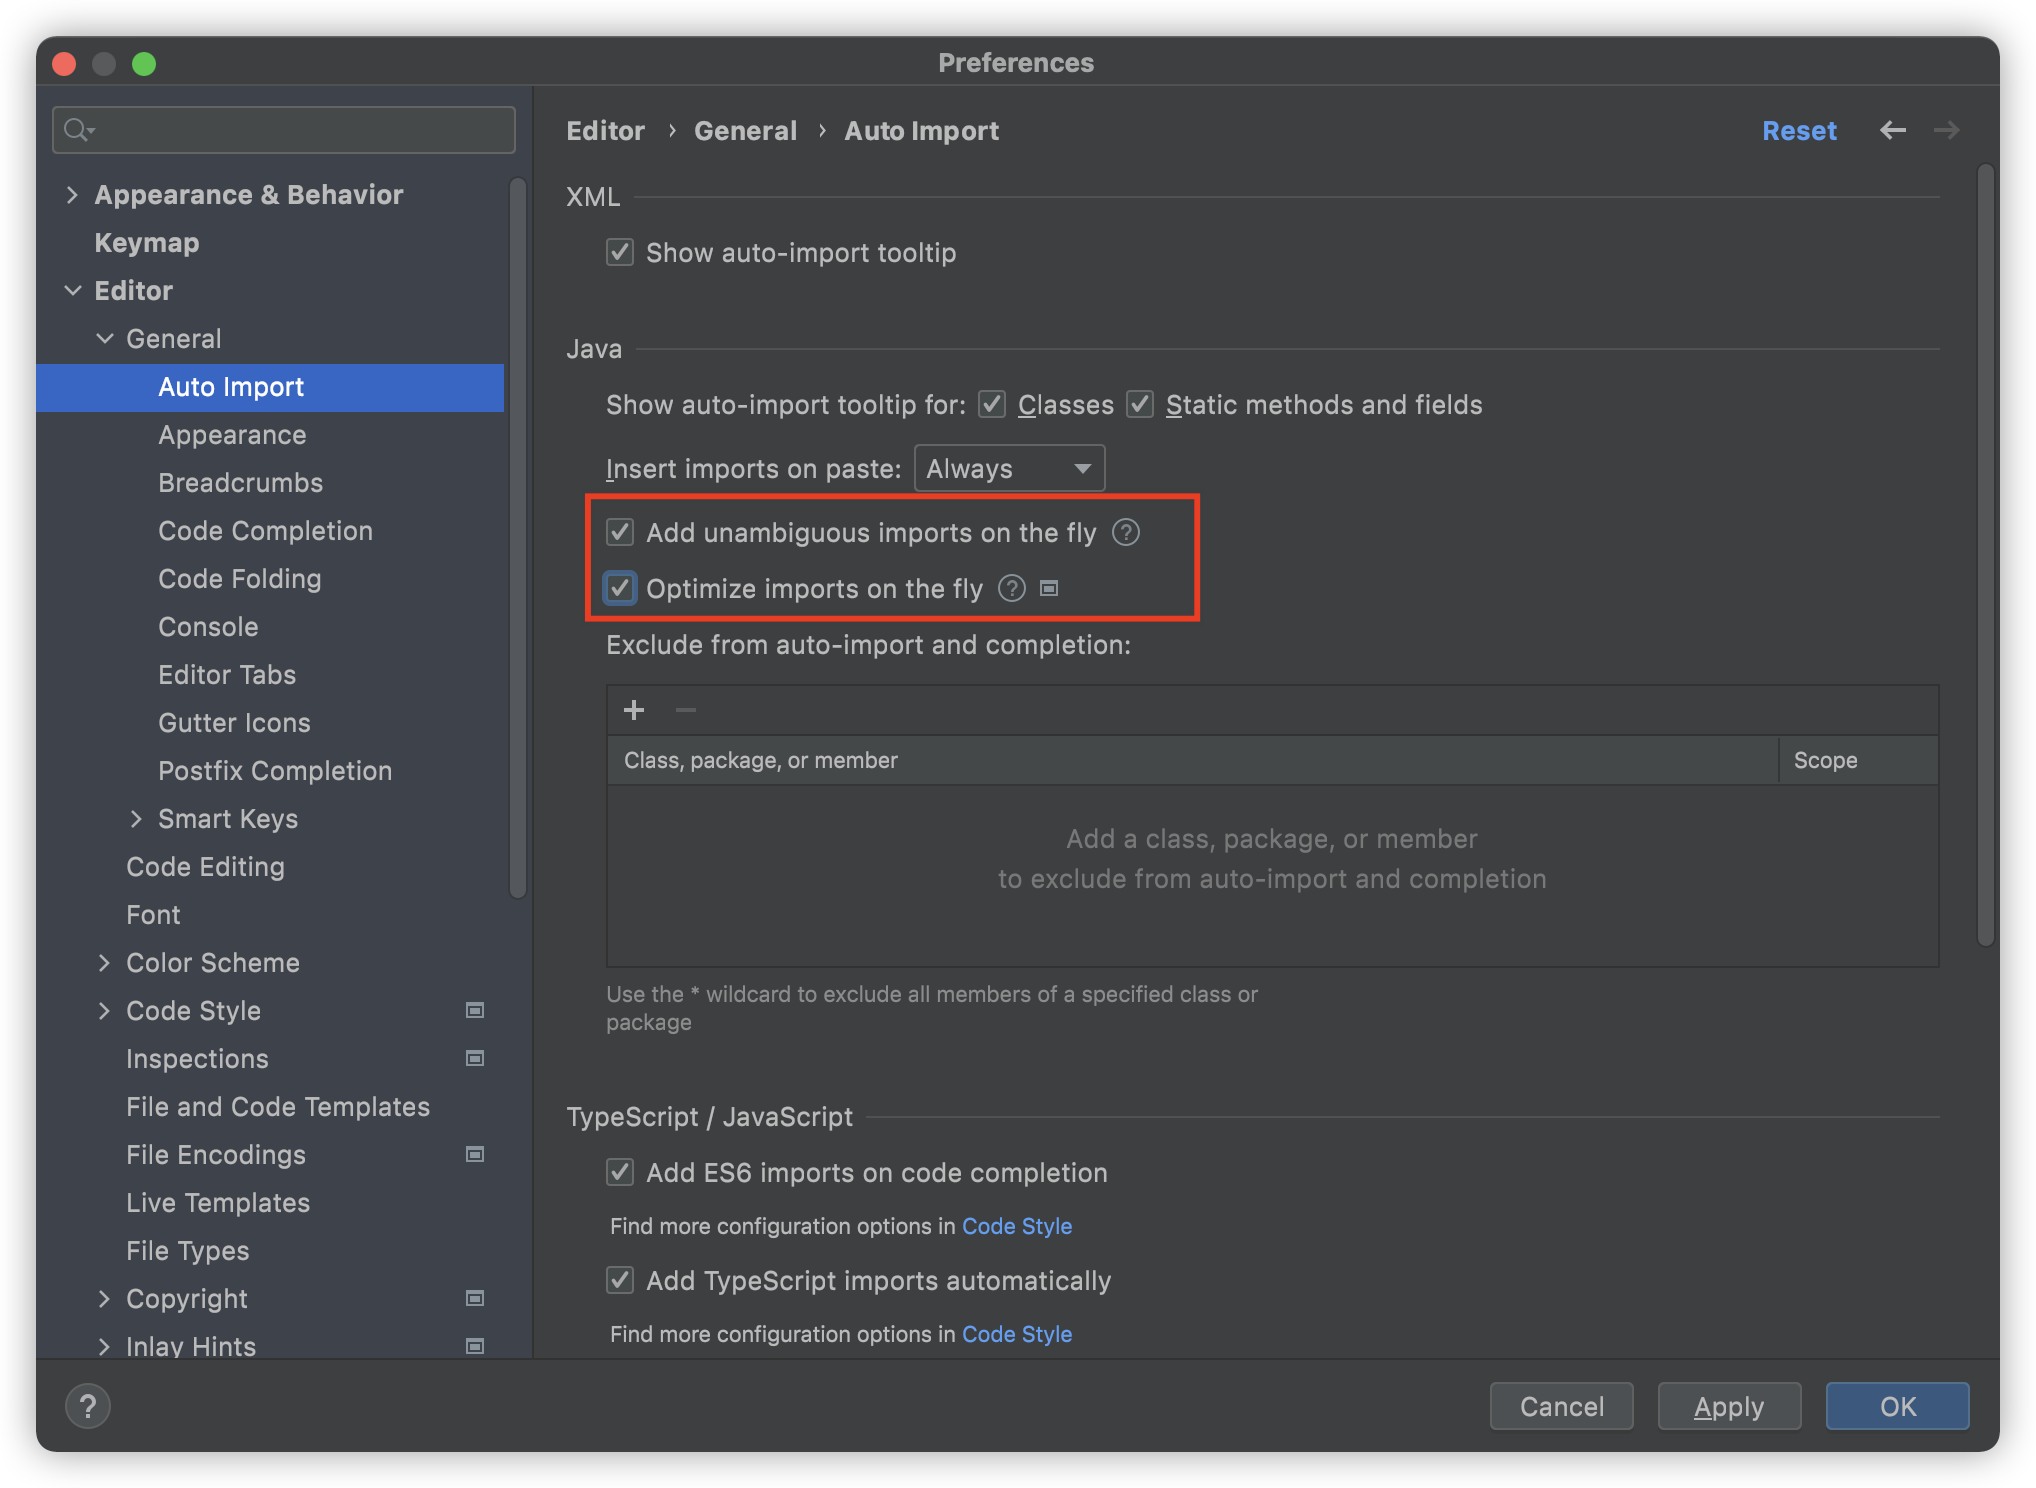Click the sidebar tree vertical scrollbar
Screen dimensions: 2036x1488
pos(517,538)
